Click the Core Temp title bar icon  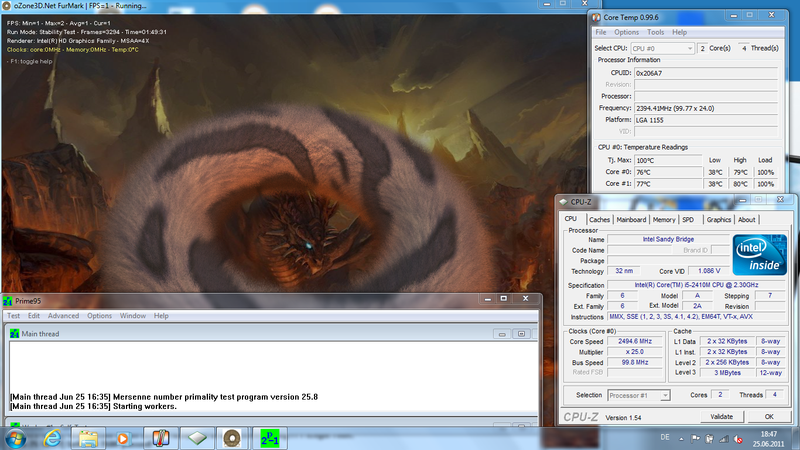pos(596,17)
